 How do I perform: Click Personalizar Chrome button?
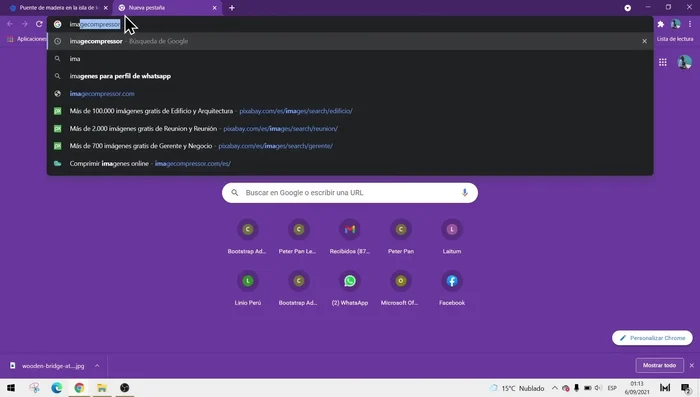coord(652,338)
